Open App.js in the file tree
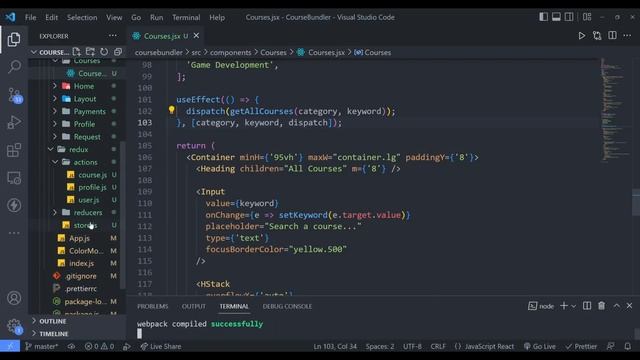Viewport: 640px width, 360px height. pyautogui.click(x=79, y=238)
